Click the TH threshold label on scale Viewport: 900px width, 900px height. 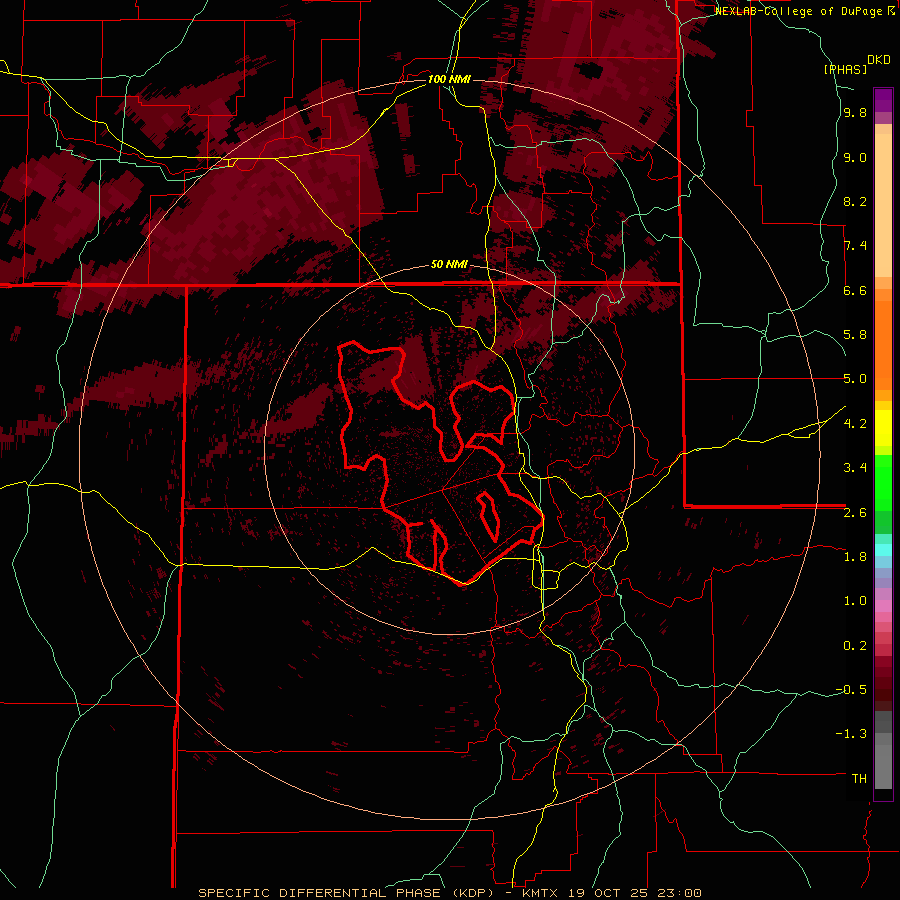(x=859, y=779)
